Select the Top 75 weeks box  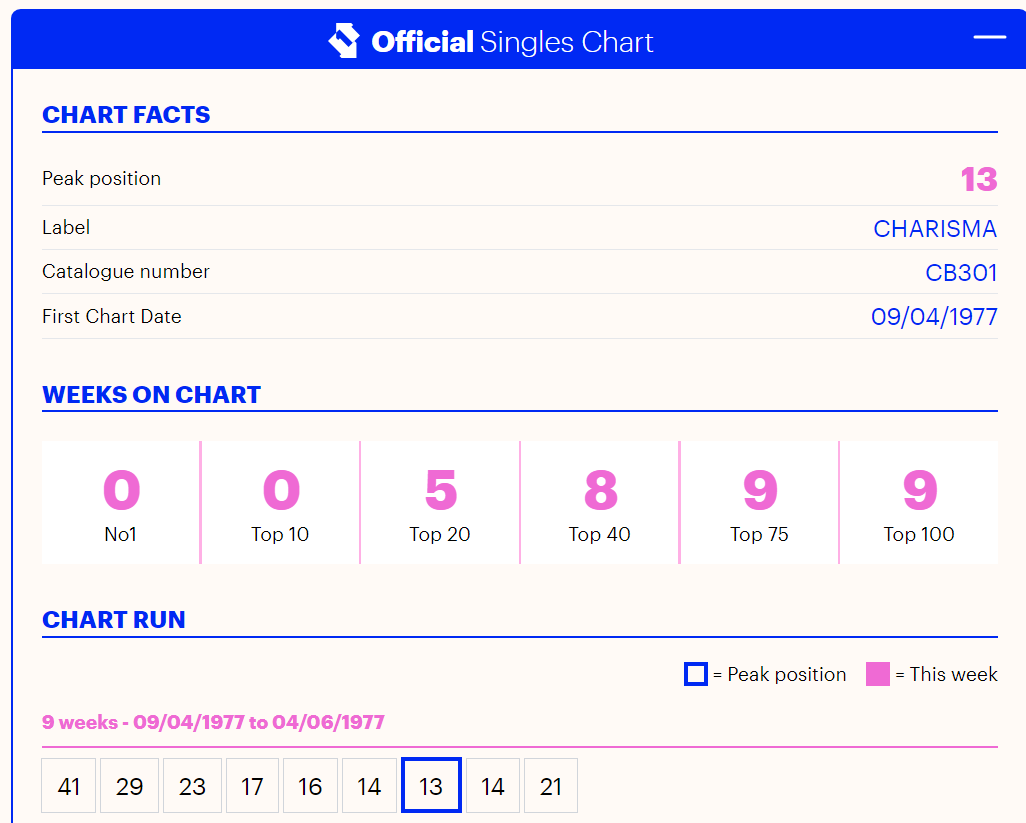pyautogui.click(x=760, y=503)
